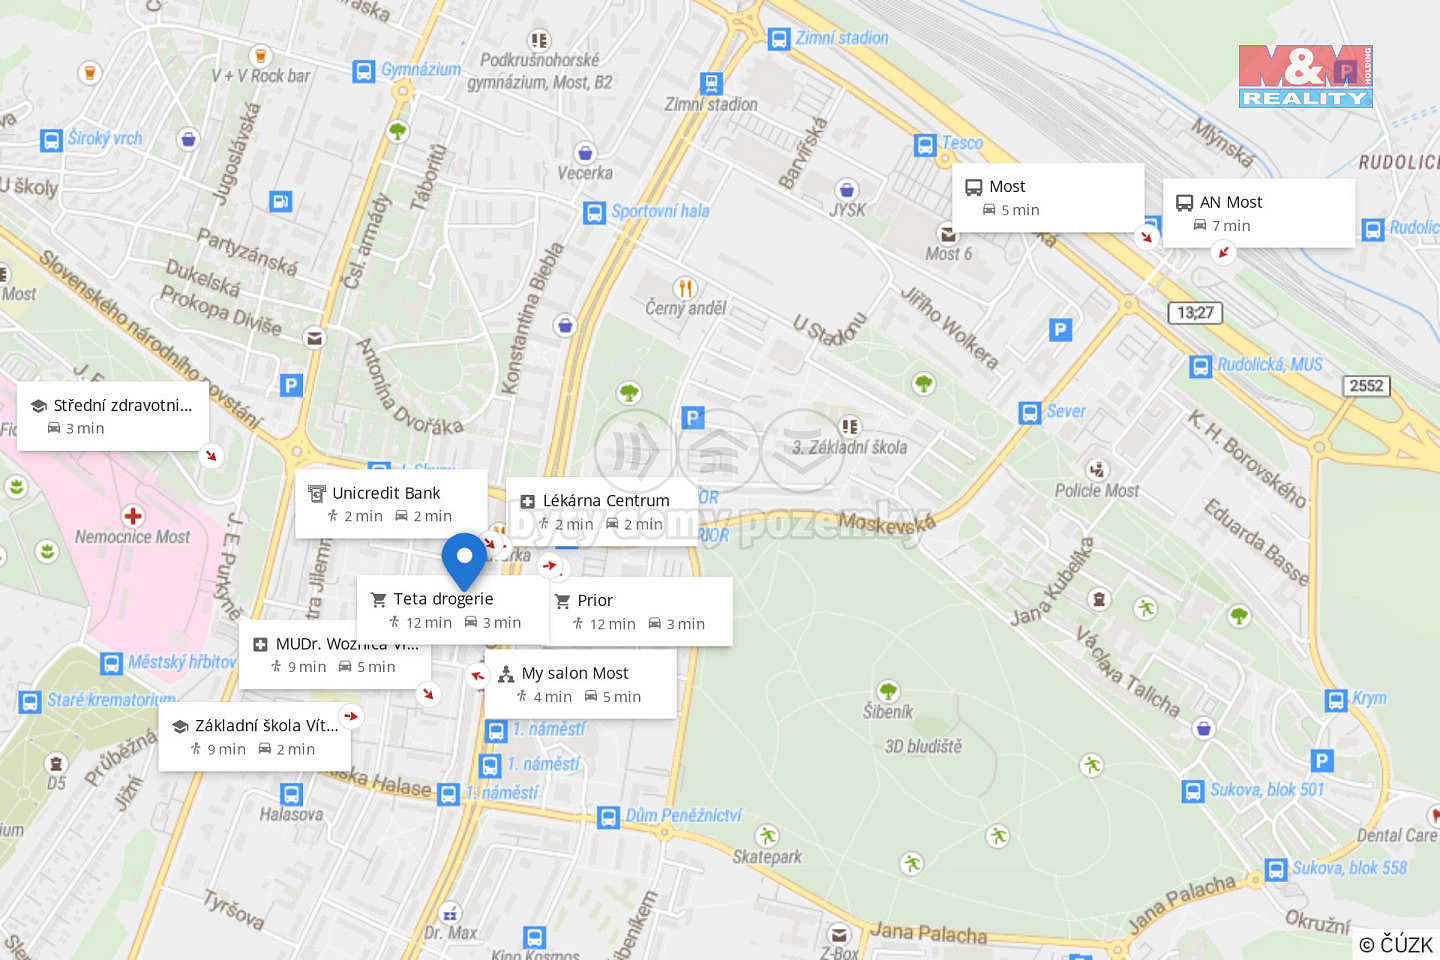Screen dimensions: 1440x960
Task: Select the Zimní stadion bus stop icon
Action: tap(779, 39)
